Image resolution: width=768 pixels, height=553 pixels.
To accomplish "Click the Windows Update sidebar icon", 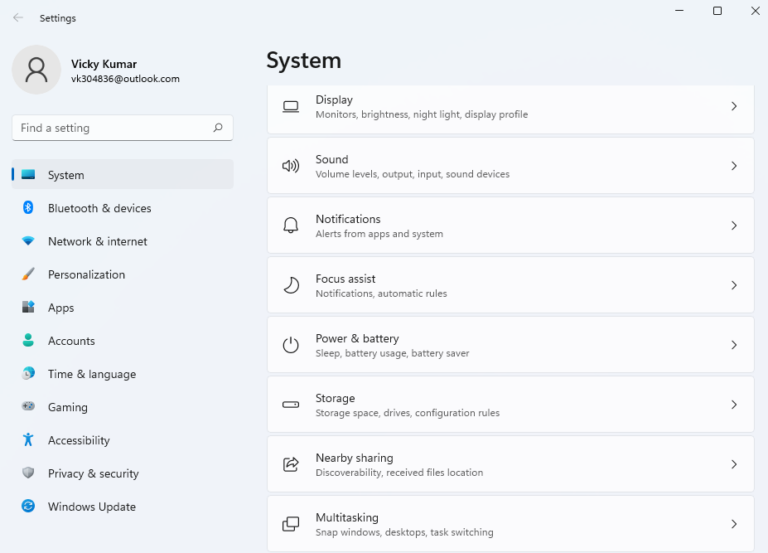I will click(x=28, y=507).
